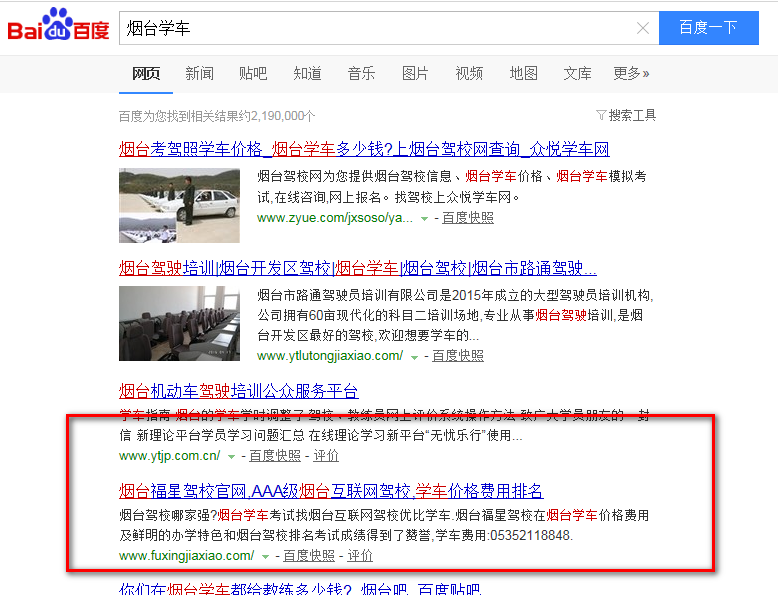Expand dropdown arrow next to www.ytjp.com.cn
The image size is (778, 595).
point(231,457)
